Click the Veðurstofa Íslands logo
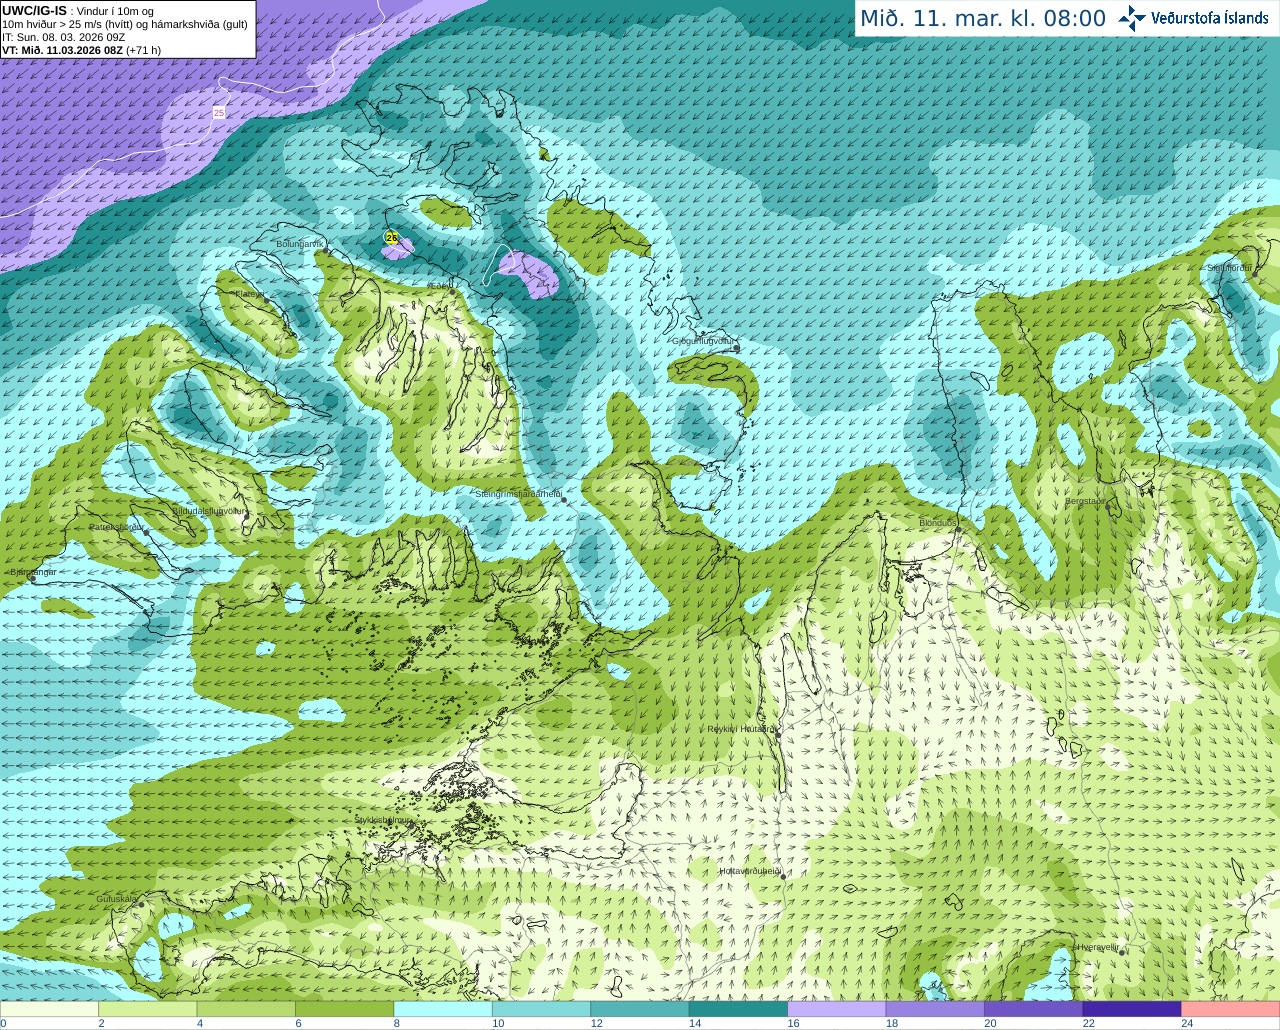This screenshot has height=1030, width=1280. click(1193, 18)
